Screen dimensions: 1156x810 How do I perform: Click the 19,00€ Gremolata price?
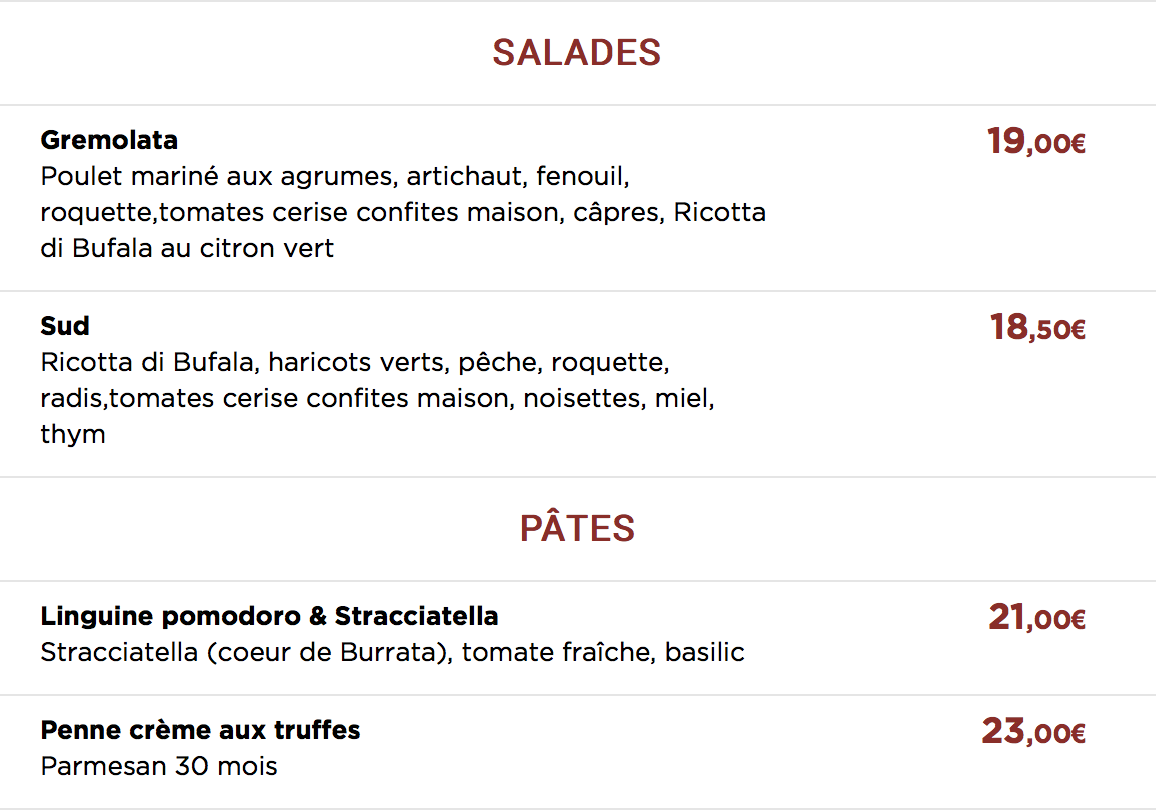tap(1036, 142)
